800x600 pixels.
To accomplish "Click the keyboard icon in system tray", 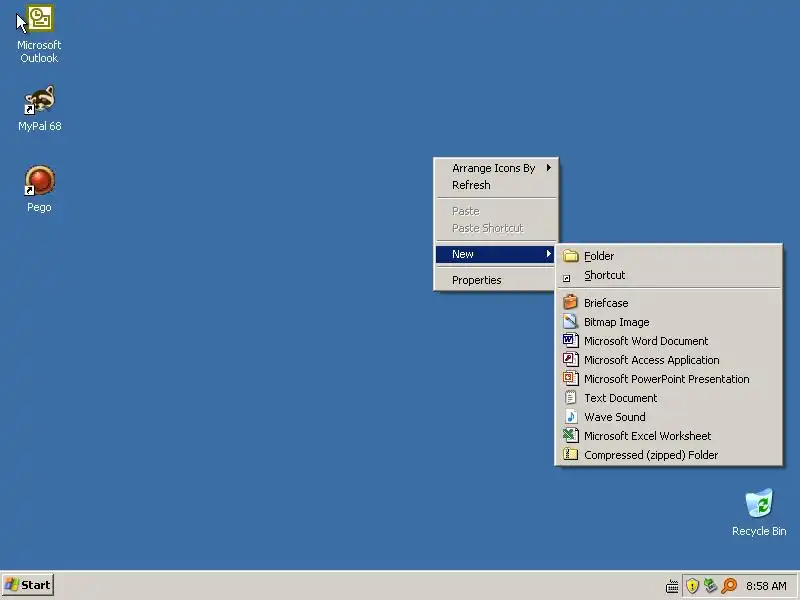I will (672, 586).
